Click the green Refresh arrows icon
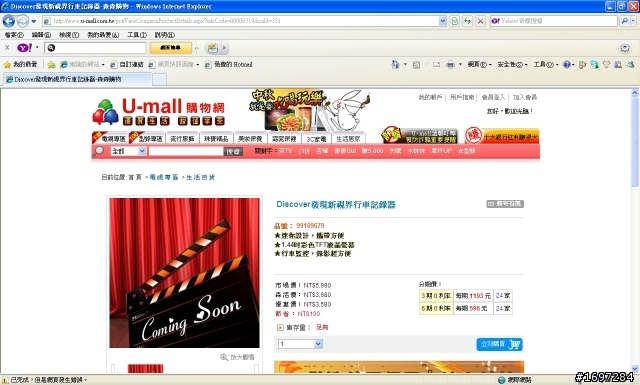 pyautogui.click(x=467, y=21)
